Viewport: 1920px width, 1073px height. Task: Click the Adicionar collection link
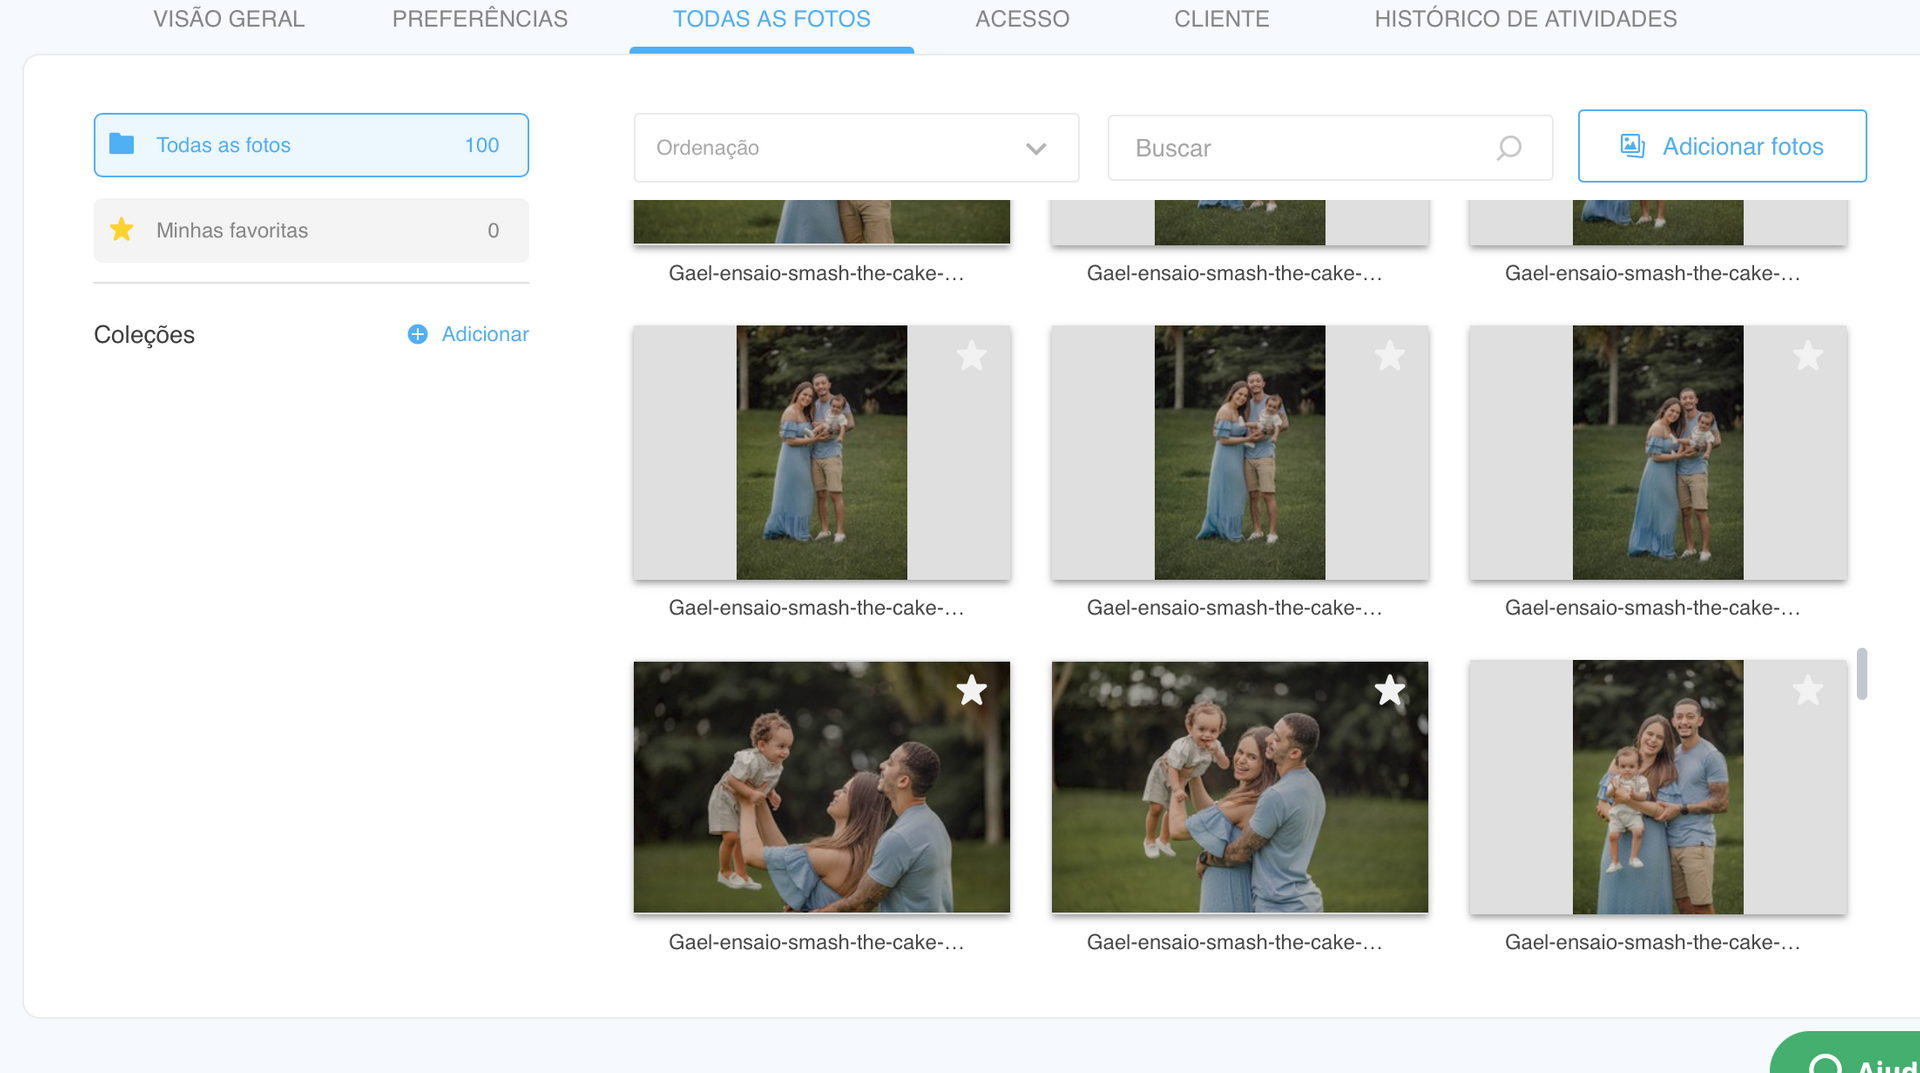tap(485, 334)
